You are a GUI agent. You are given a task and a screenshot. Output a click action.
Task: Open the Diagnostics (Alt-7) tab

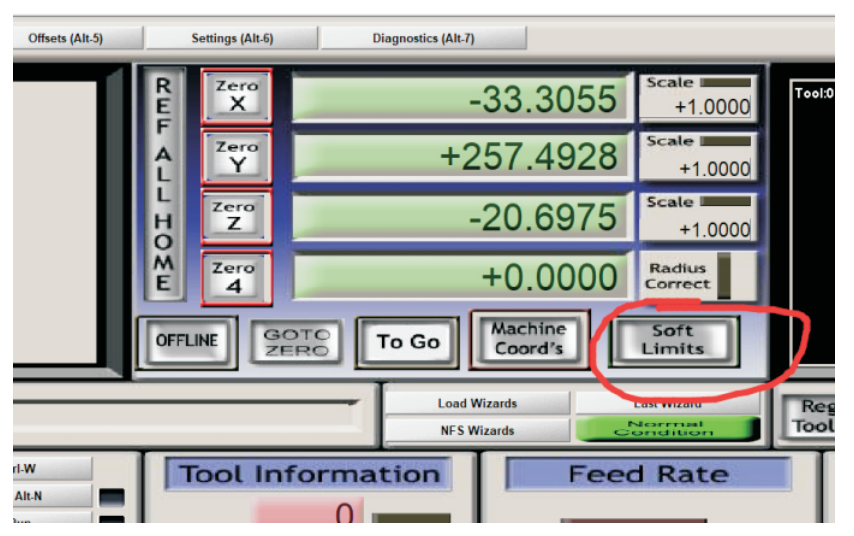423,38
